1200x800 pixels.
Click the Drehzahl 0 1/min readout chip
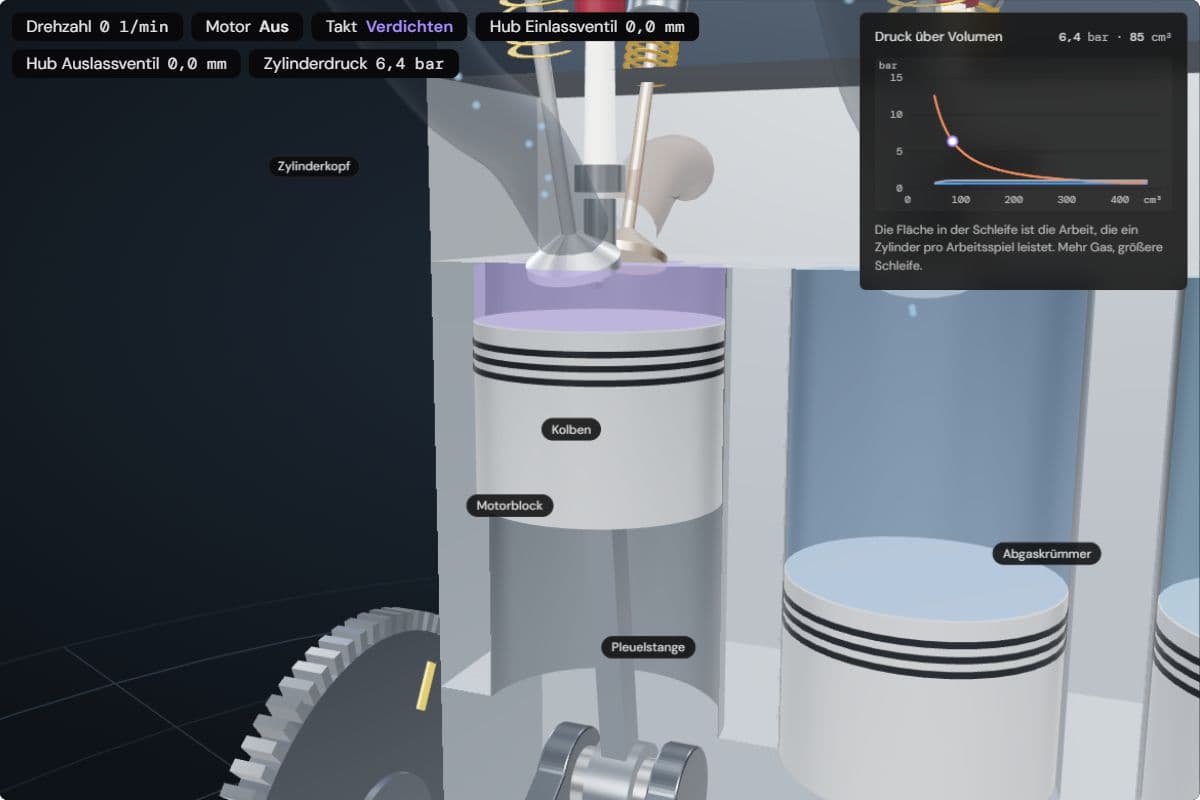[97, 27]
